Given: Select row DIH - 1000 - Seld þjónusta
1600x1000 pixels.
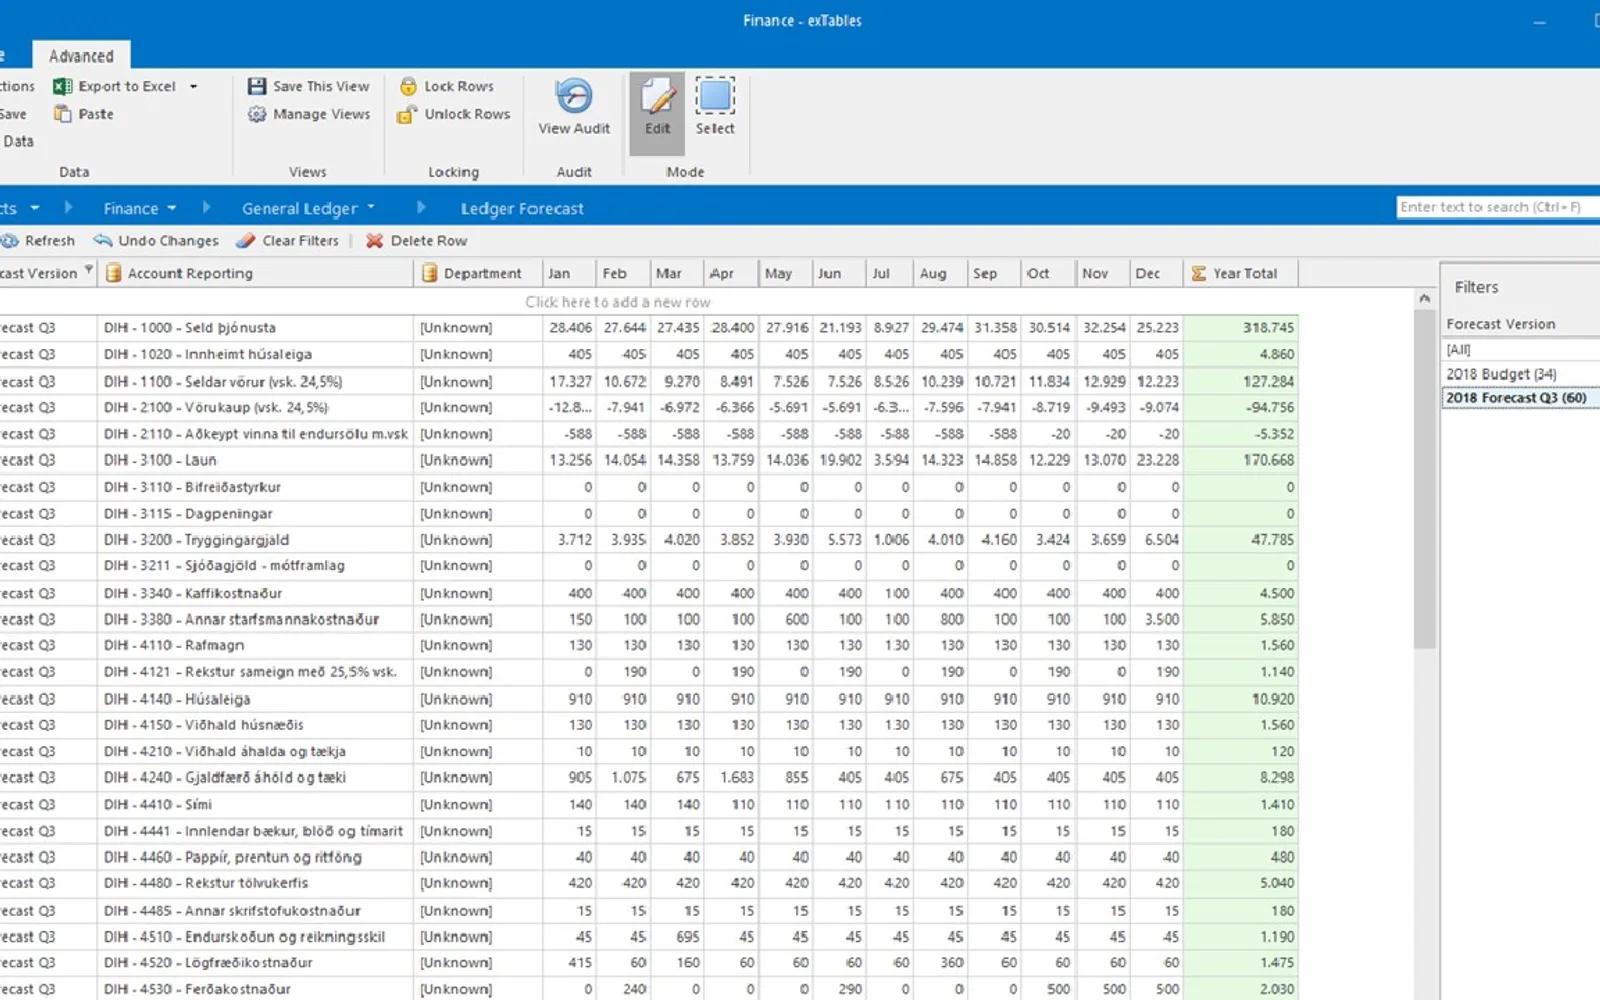Looking at the screenshot, I should [649, 328].
